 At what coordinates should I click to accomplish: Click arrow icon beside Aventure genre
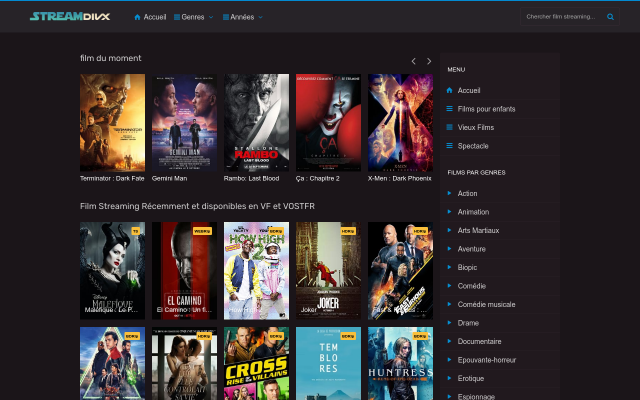point(449,249)
